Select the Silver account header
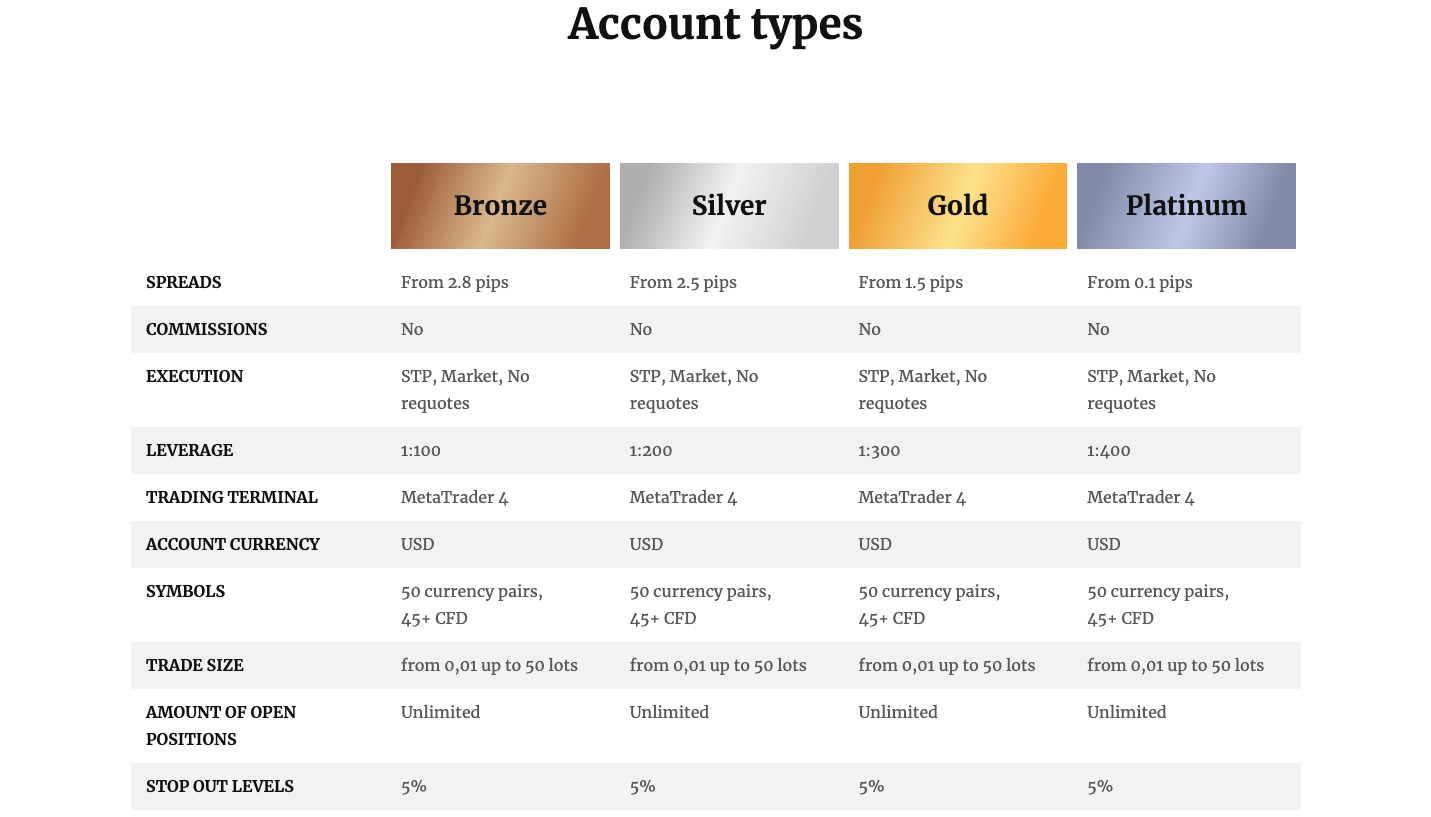 [x=729, y=206]
